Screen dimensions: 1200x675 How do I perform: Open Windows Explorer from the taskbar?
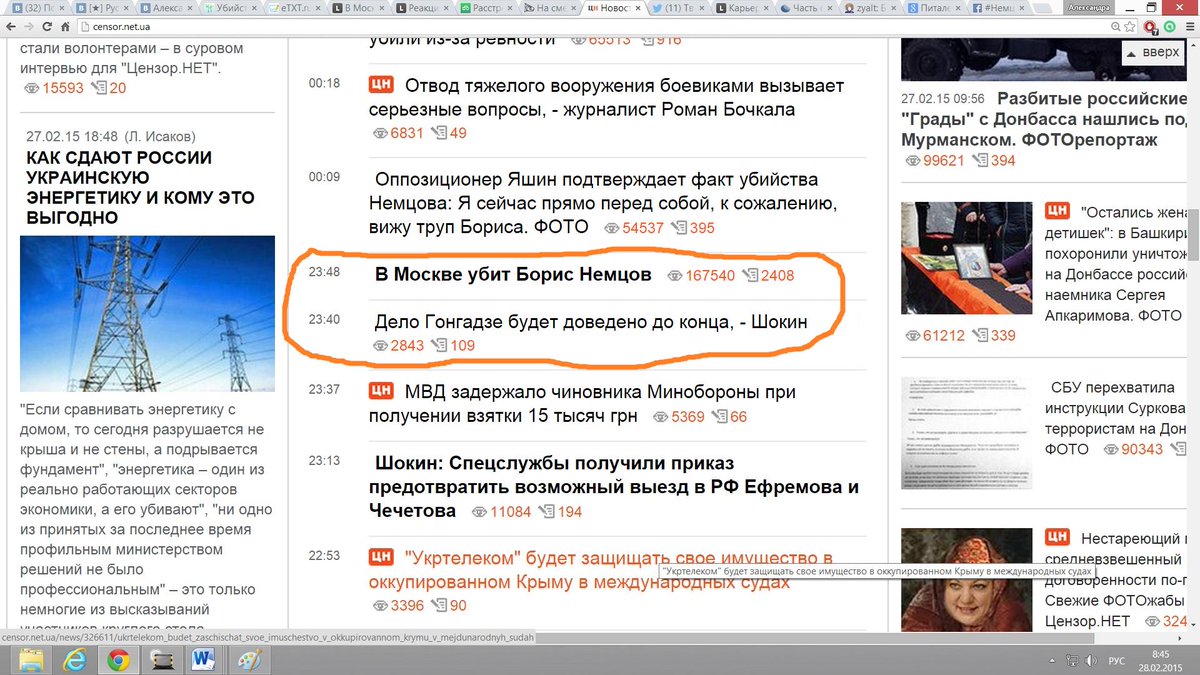coord(31,660)
